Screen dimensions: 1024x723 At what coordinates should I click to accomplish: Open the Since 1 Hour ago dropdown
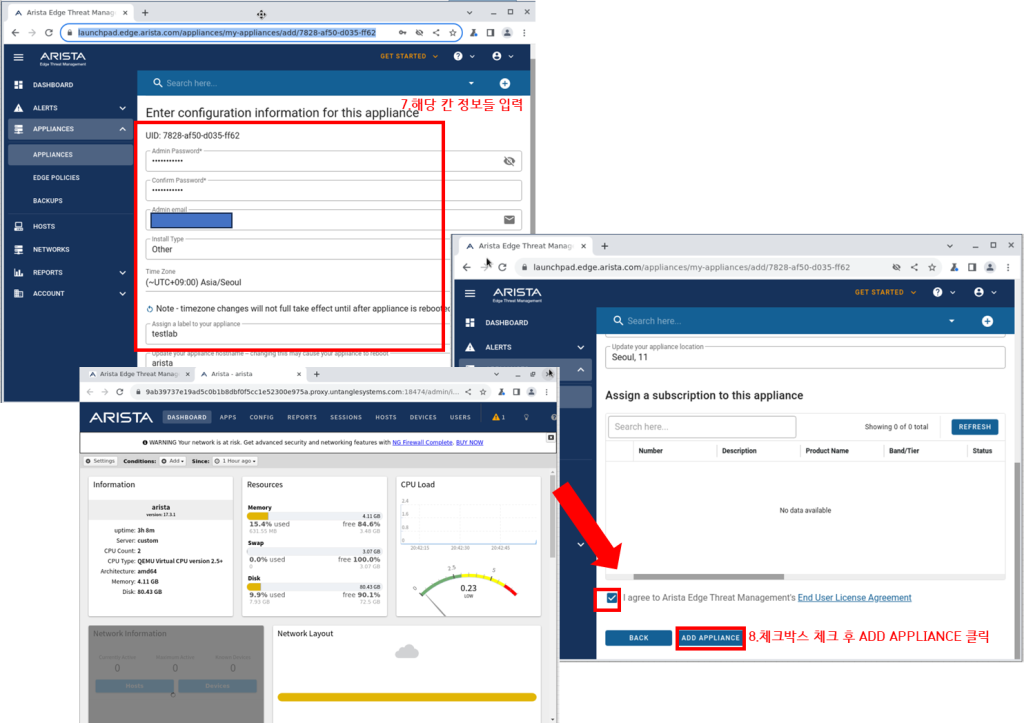click(x=235, y=461)
